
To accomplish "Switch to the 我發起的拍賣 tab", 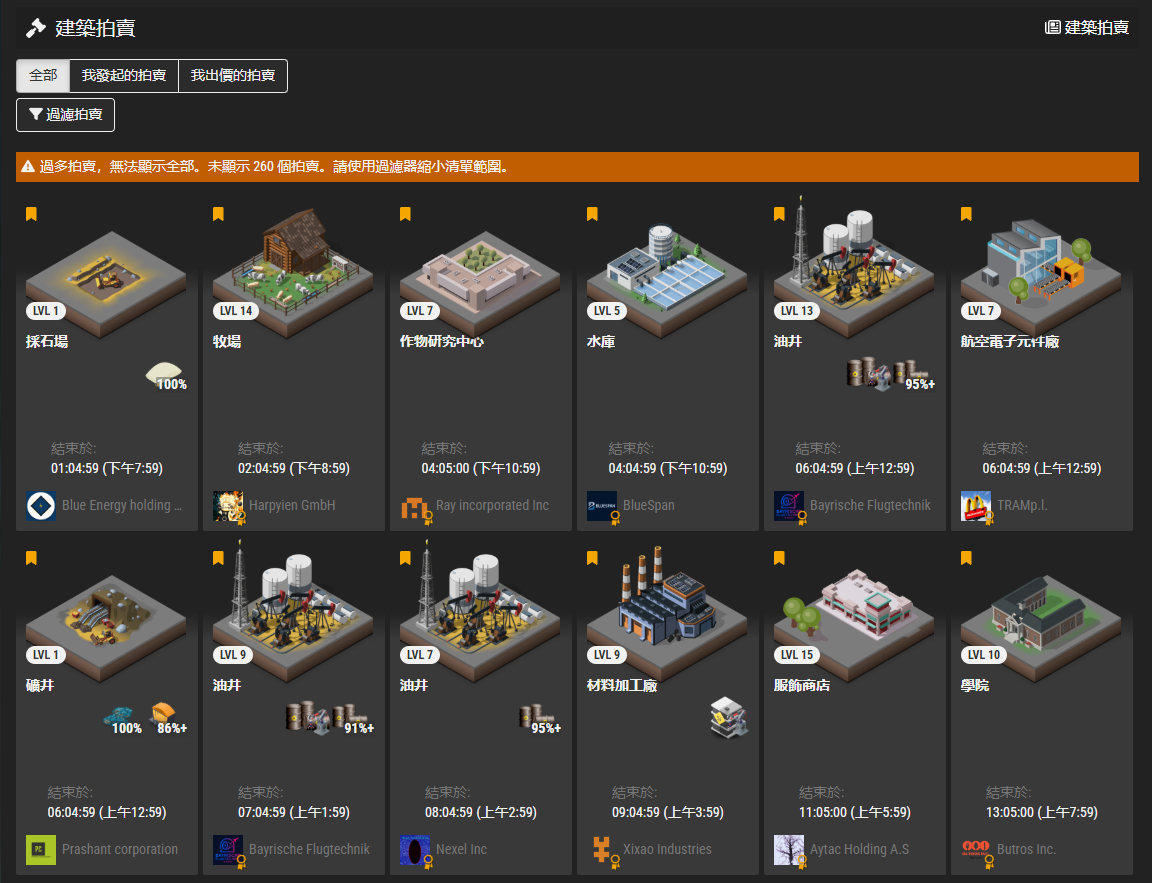I will pyautogui.click(x=124, y=76).
